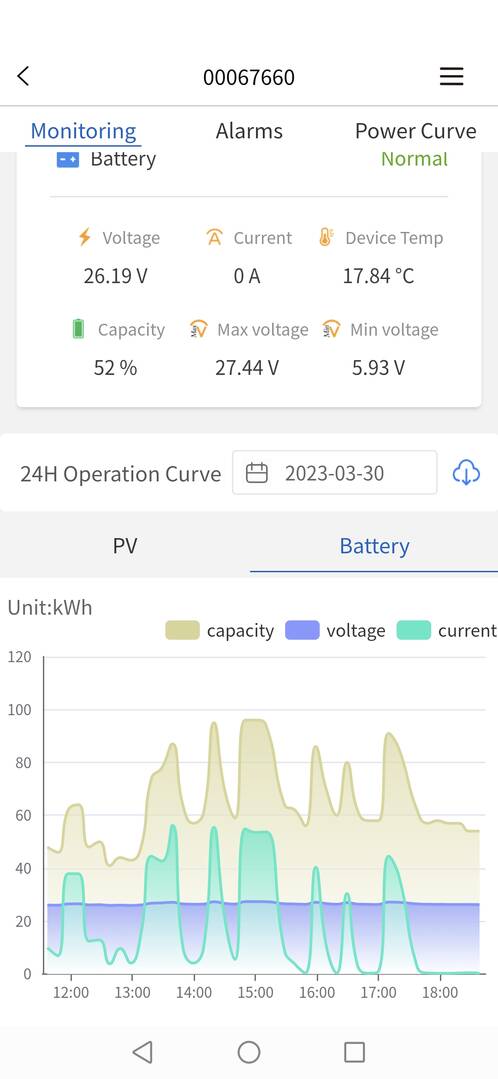Viewport: 498px width, 1079px height.
Task: Tap the back arrow icon
Action: click(x=23, y=76)
